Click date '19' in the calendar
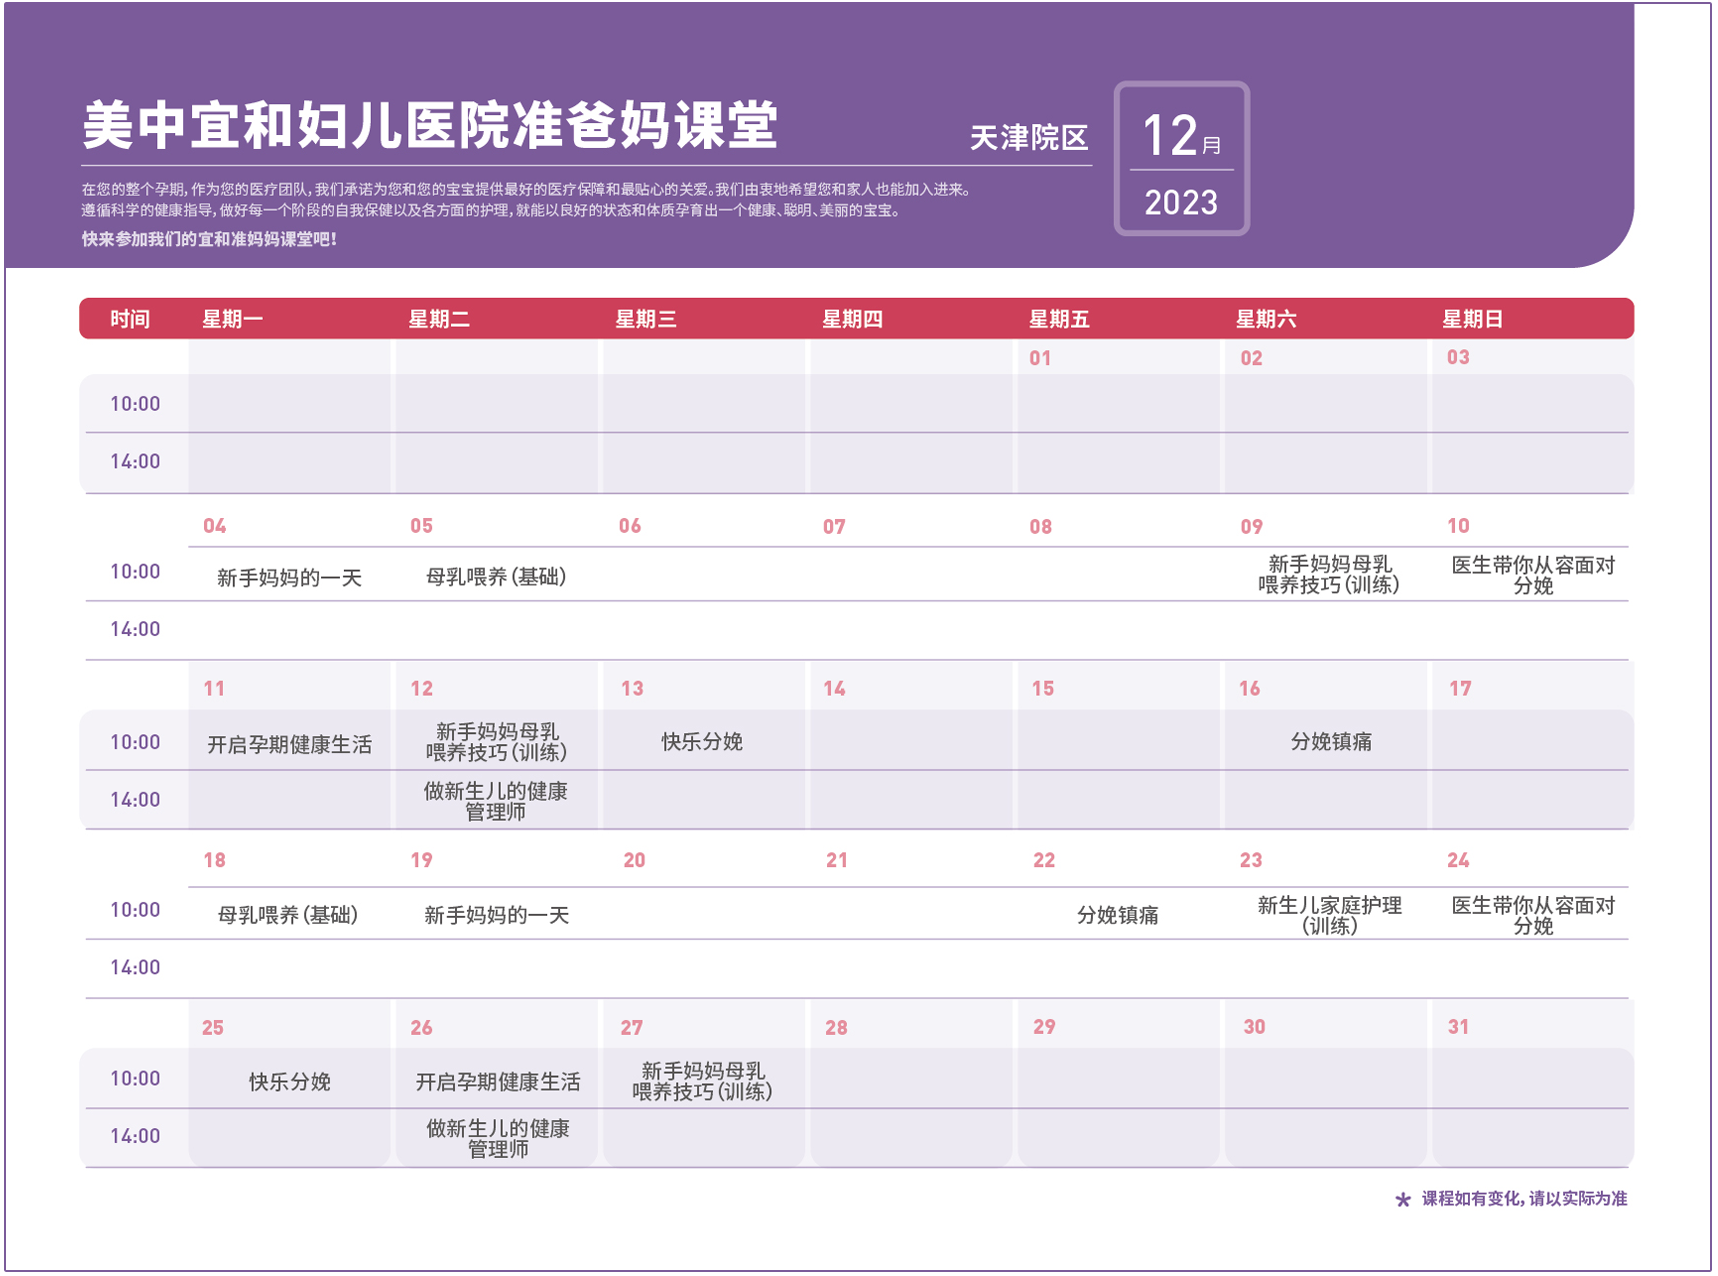Image resolution: width=1718 pixels, height=1276 pixels. tap(422, 861)
